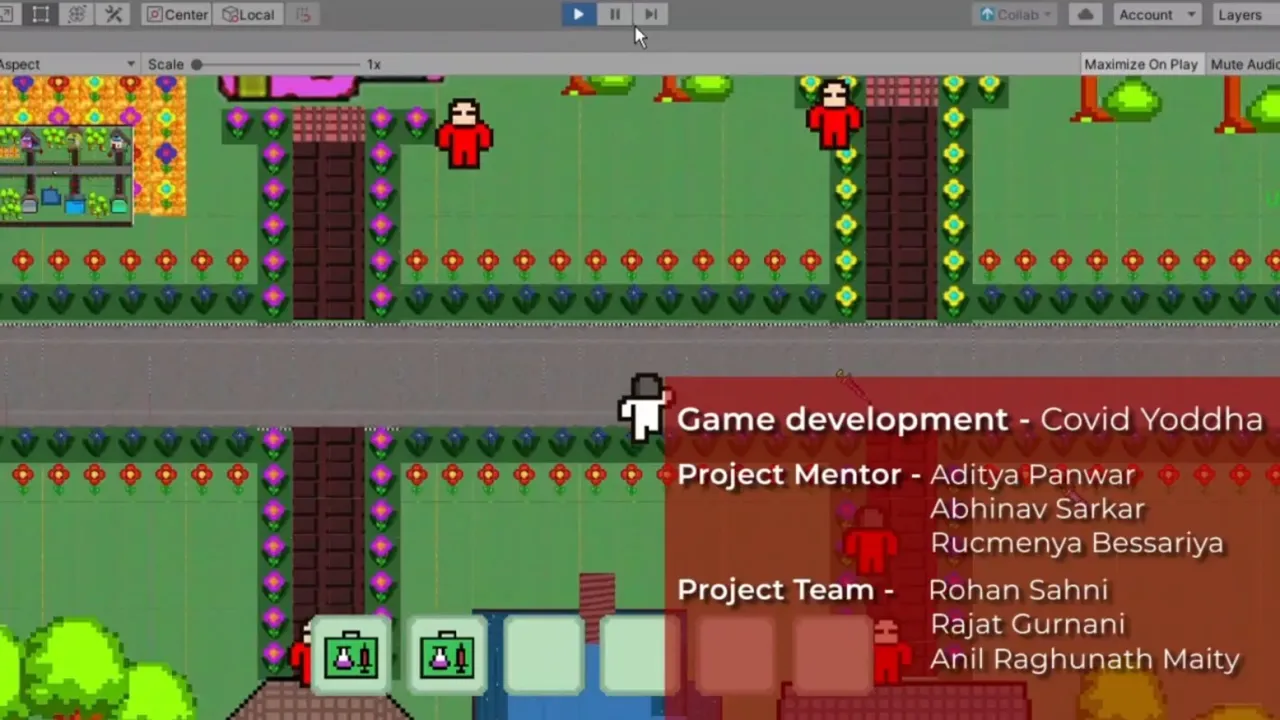Click the name 'Abhinav Sarkar'
1280x720 pixels.
tap(1038, 509)
